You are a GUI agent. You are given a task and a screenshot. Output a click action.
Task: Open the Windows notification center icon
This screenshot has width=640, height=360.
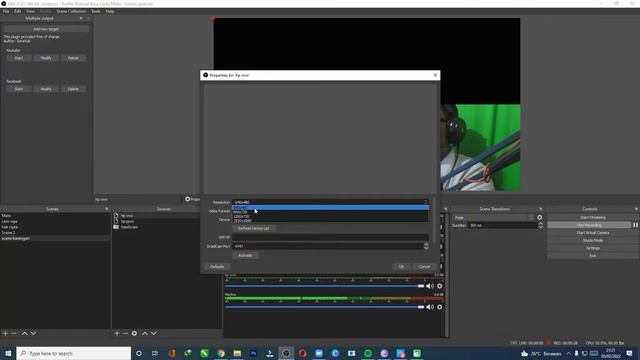tap(629, 353)
